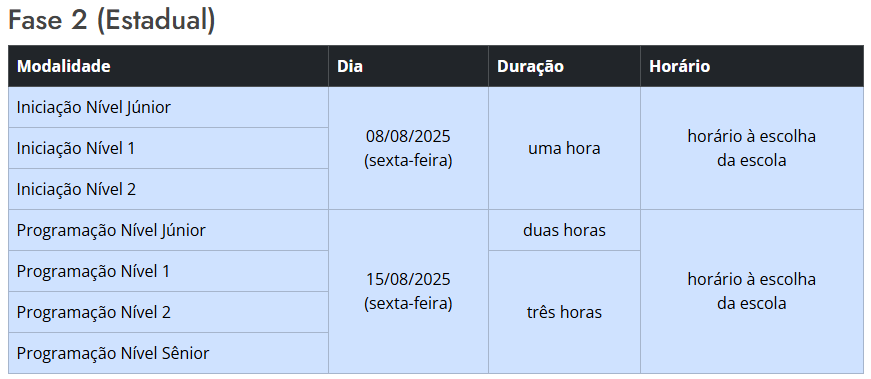The image size is (871, 379).
Task: Click the três horas duration cell
Action: [x=564, y=312]
